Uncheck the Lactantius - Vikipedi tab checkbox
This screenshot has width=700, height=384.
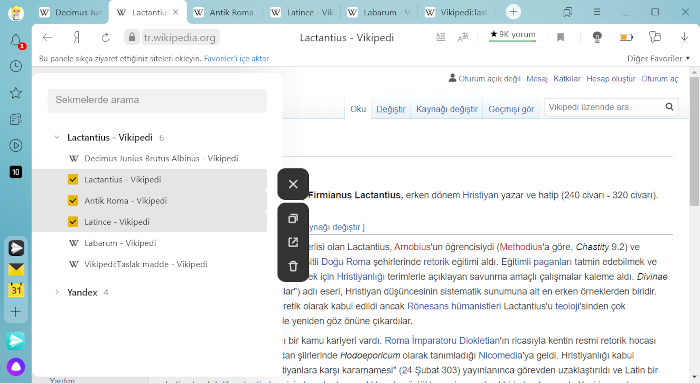[x=73, y=179]
